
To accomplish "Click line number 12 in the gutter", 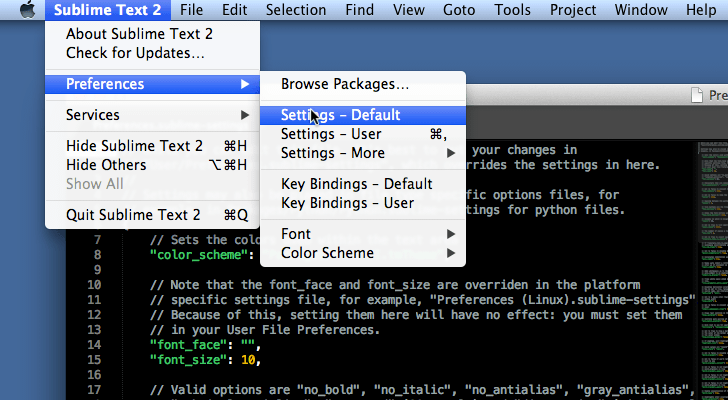I will click(94, 315).
